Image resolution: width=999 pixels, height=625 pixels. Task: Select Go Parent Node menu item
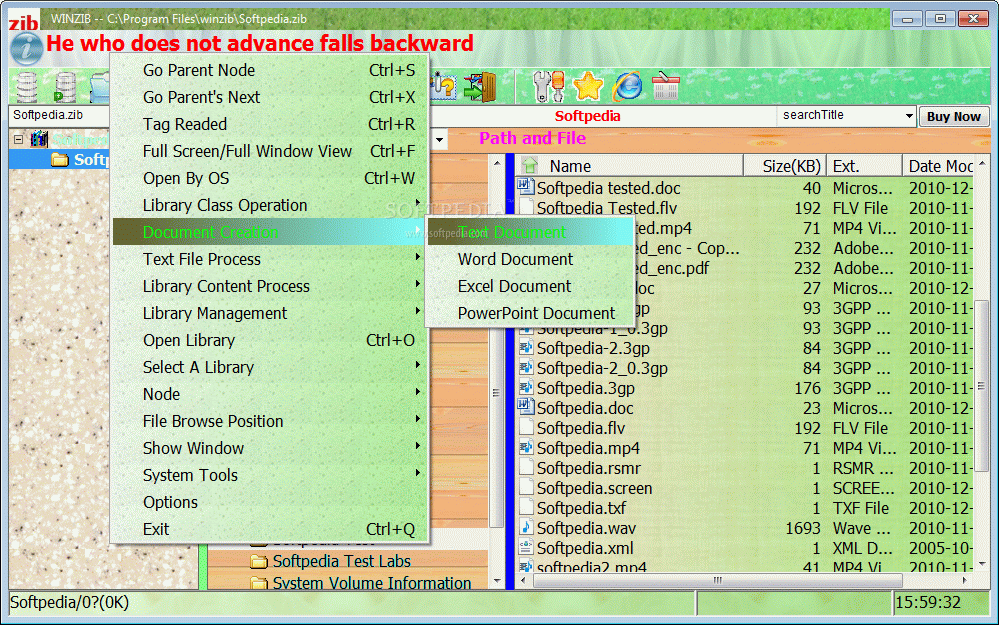click(270, 70)
